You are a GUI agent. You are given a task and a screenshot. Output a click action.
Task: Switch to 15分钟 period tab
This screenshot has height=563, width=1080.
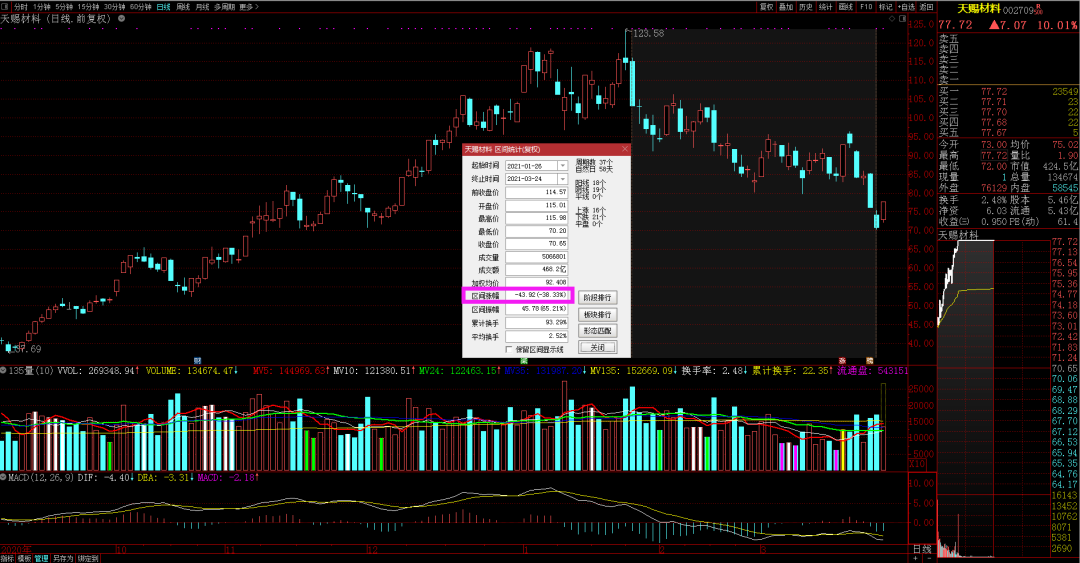[x=89, y=7]
